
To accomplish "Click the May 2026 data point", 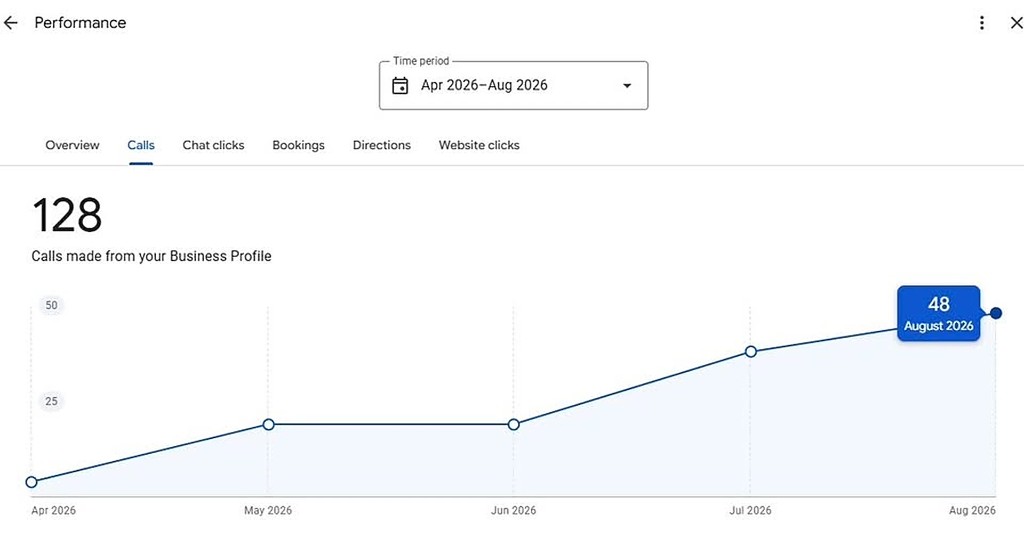I will coord(268,425).
